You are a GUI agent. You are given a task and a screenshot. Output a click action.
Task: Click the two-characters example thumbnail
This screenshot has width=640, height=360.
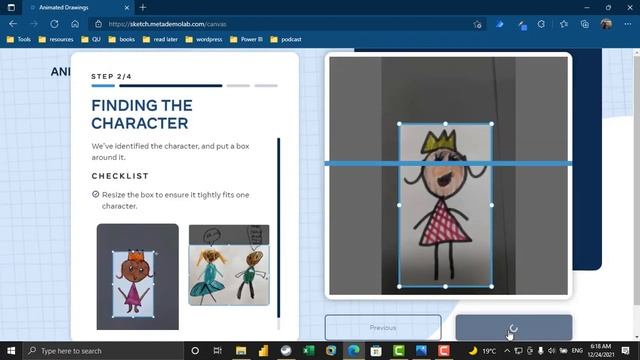229,265
